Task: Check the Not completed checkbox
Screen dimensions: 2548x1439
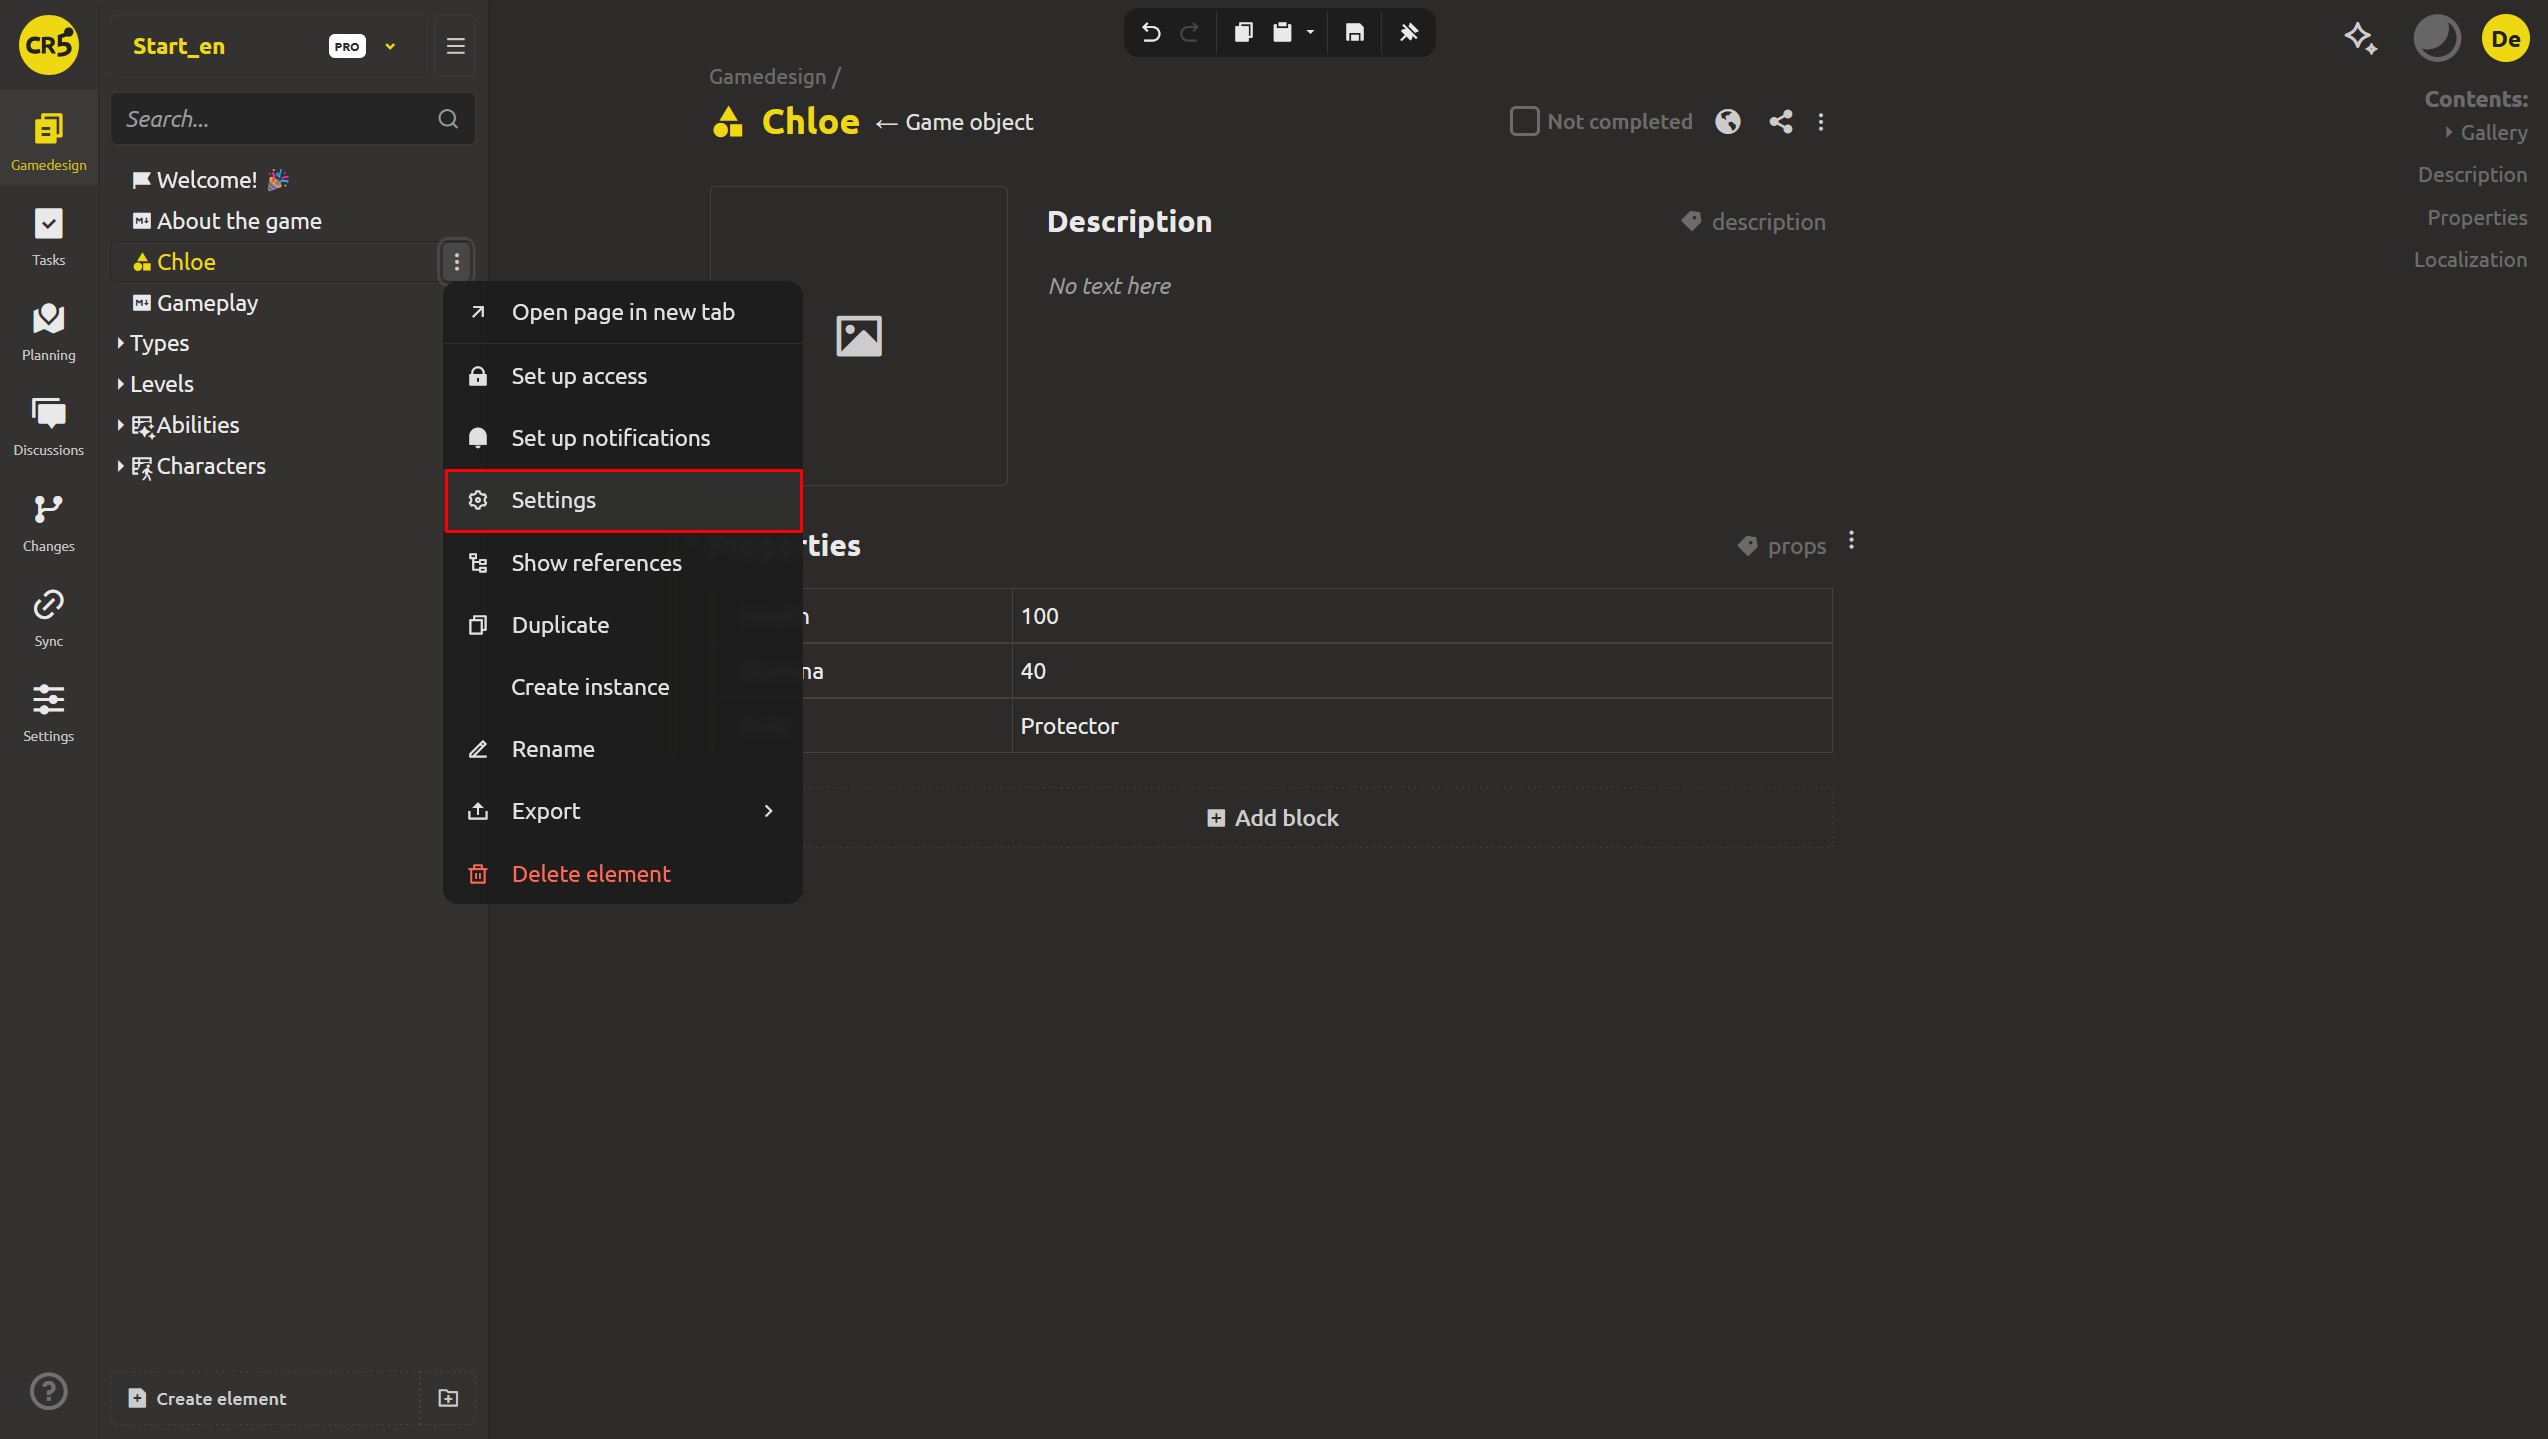Action: pos(1524,122)
